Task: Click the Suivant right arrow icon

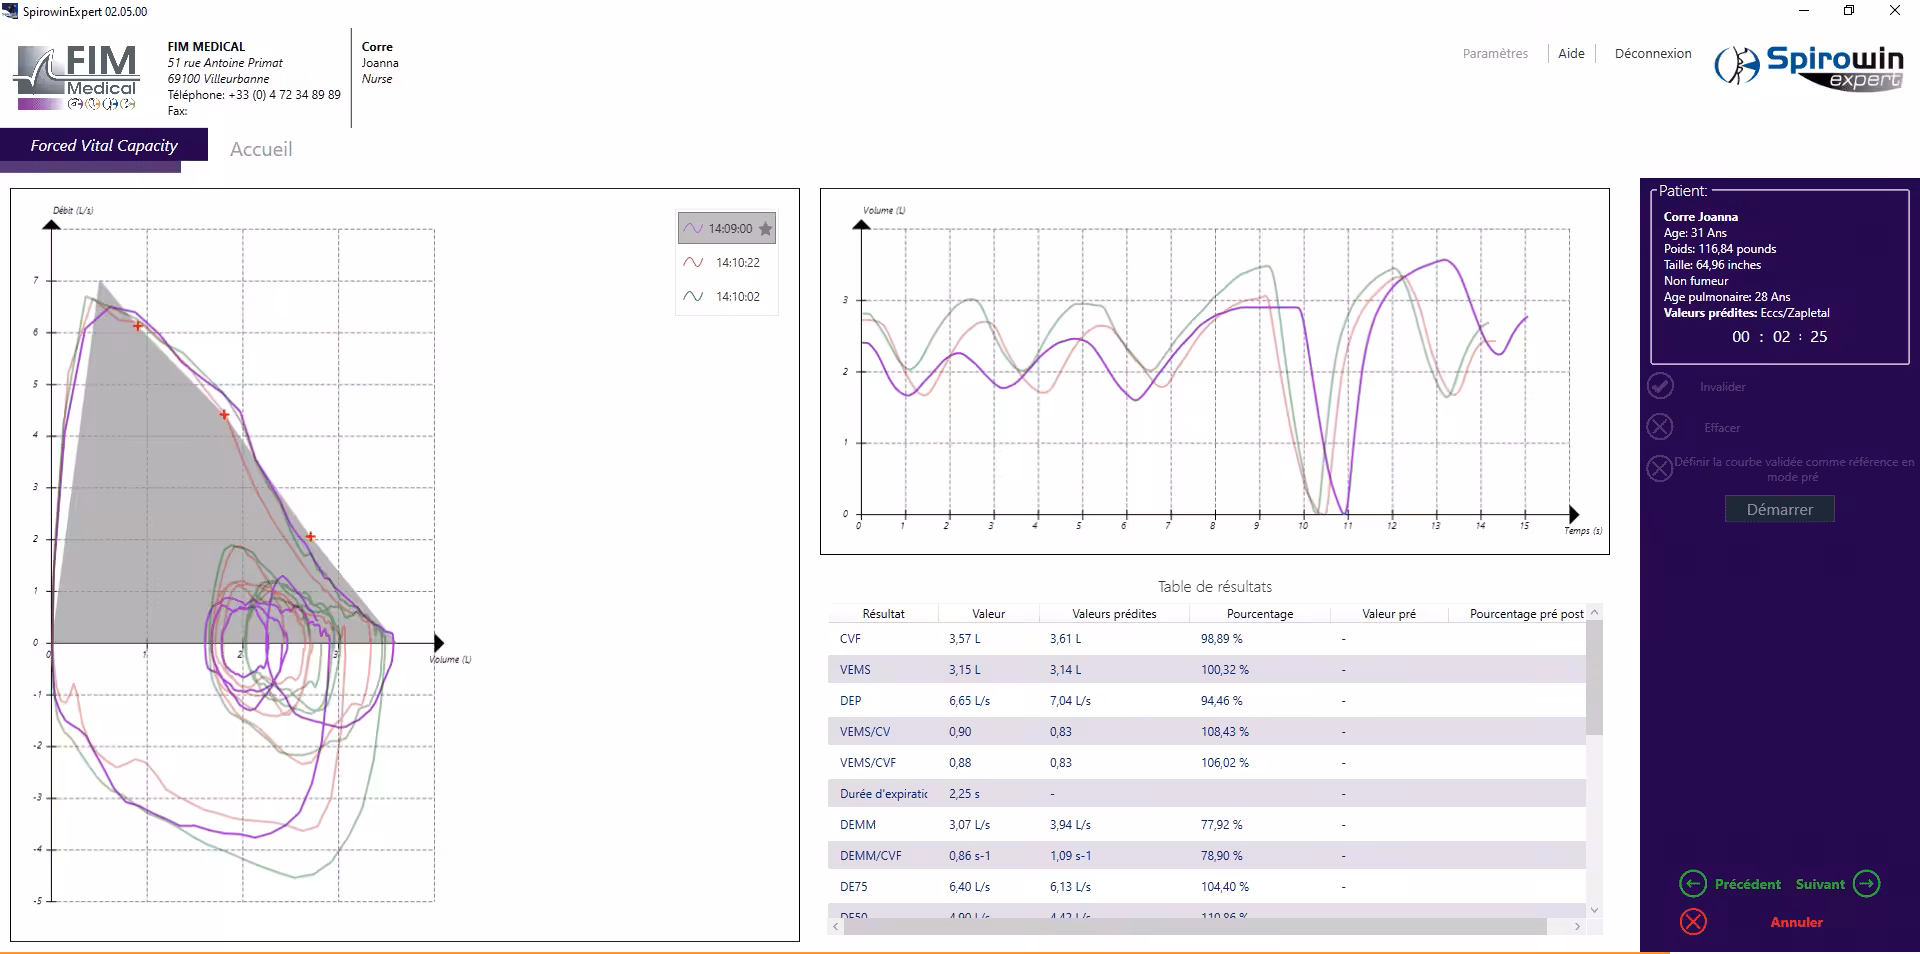Action: click(x=1866, y=884)
